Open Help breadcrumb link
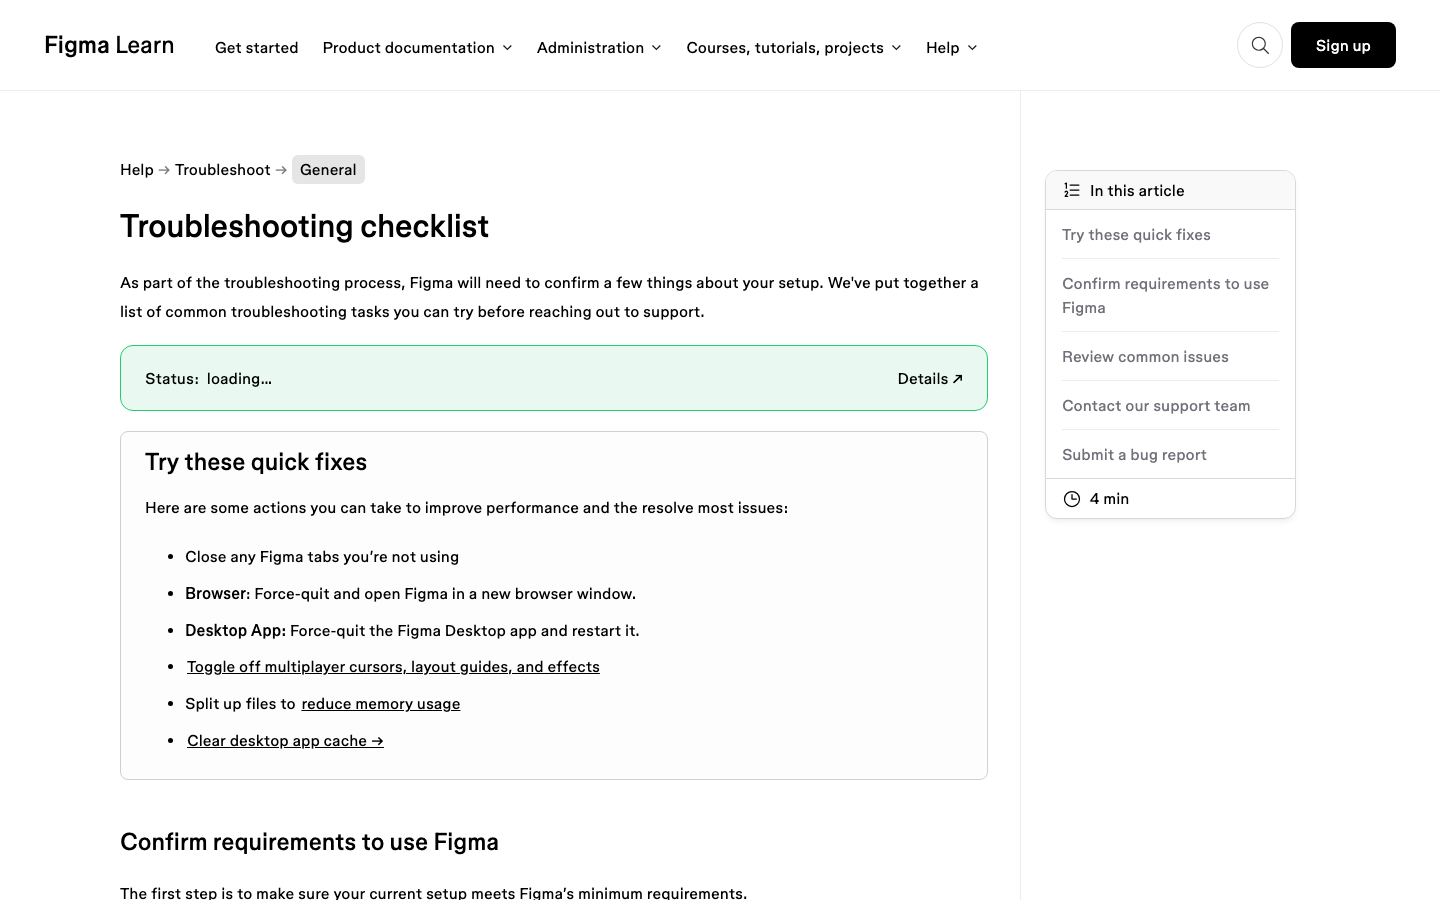 [137, 170]
